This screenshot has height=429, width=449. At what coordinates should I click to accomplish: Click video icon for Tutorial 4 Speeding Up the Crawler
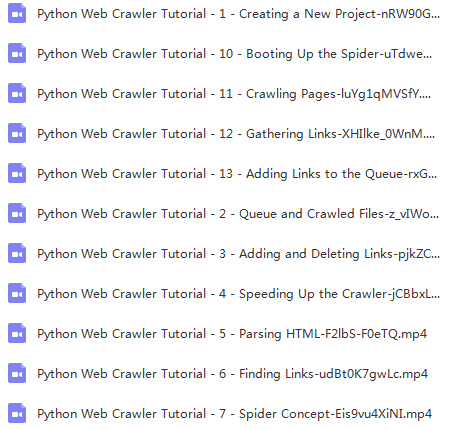pos(17,294)
